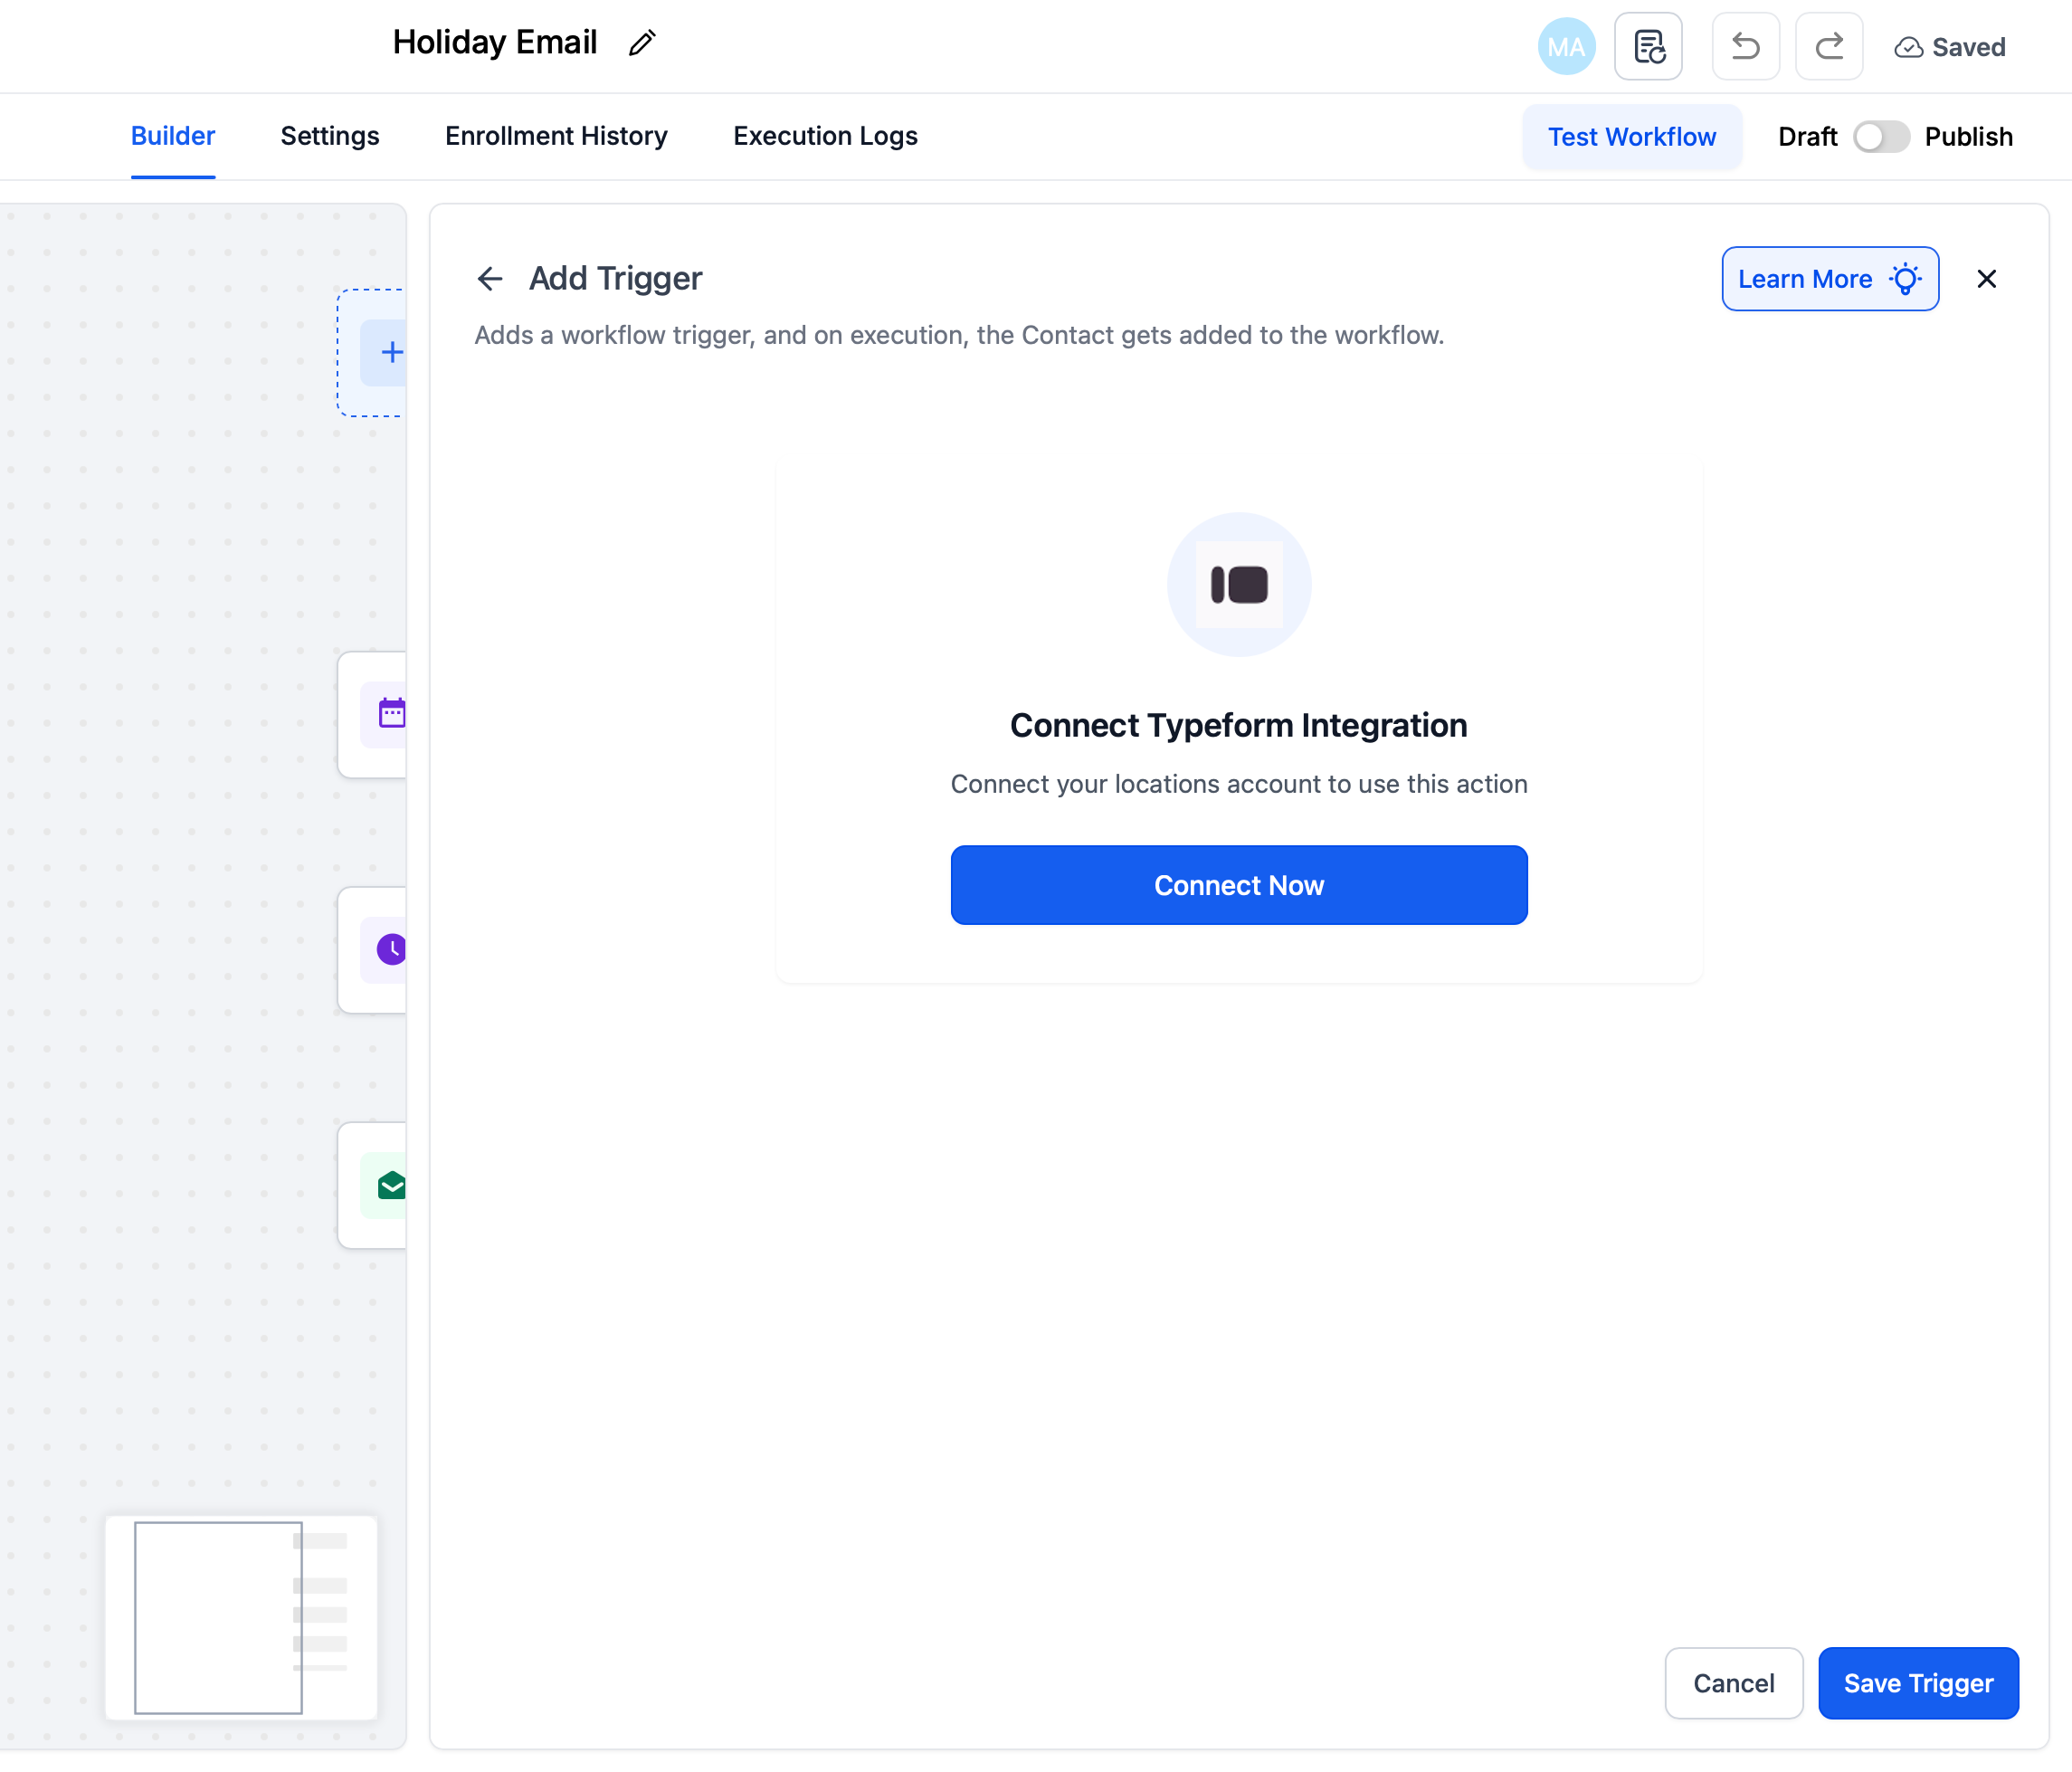Click the undo arrow icon

coord(1745,47)
